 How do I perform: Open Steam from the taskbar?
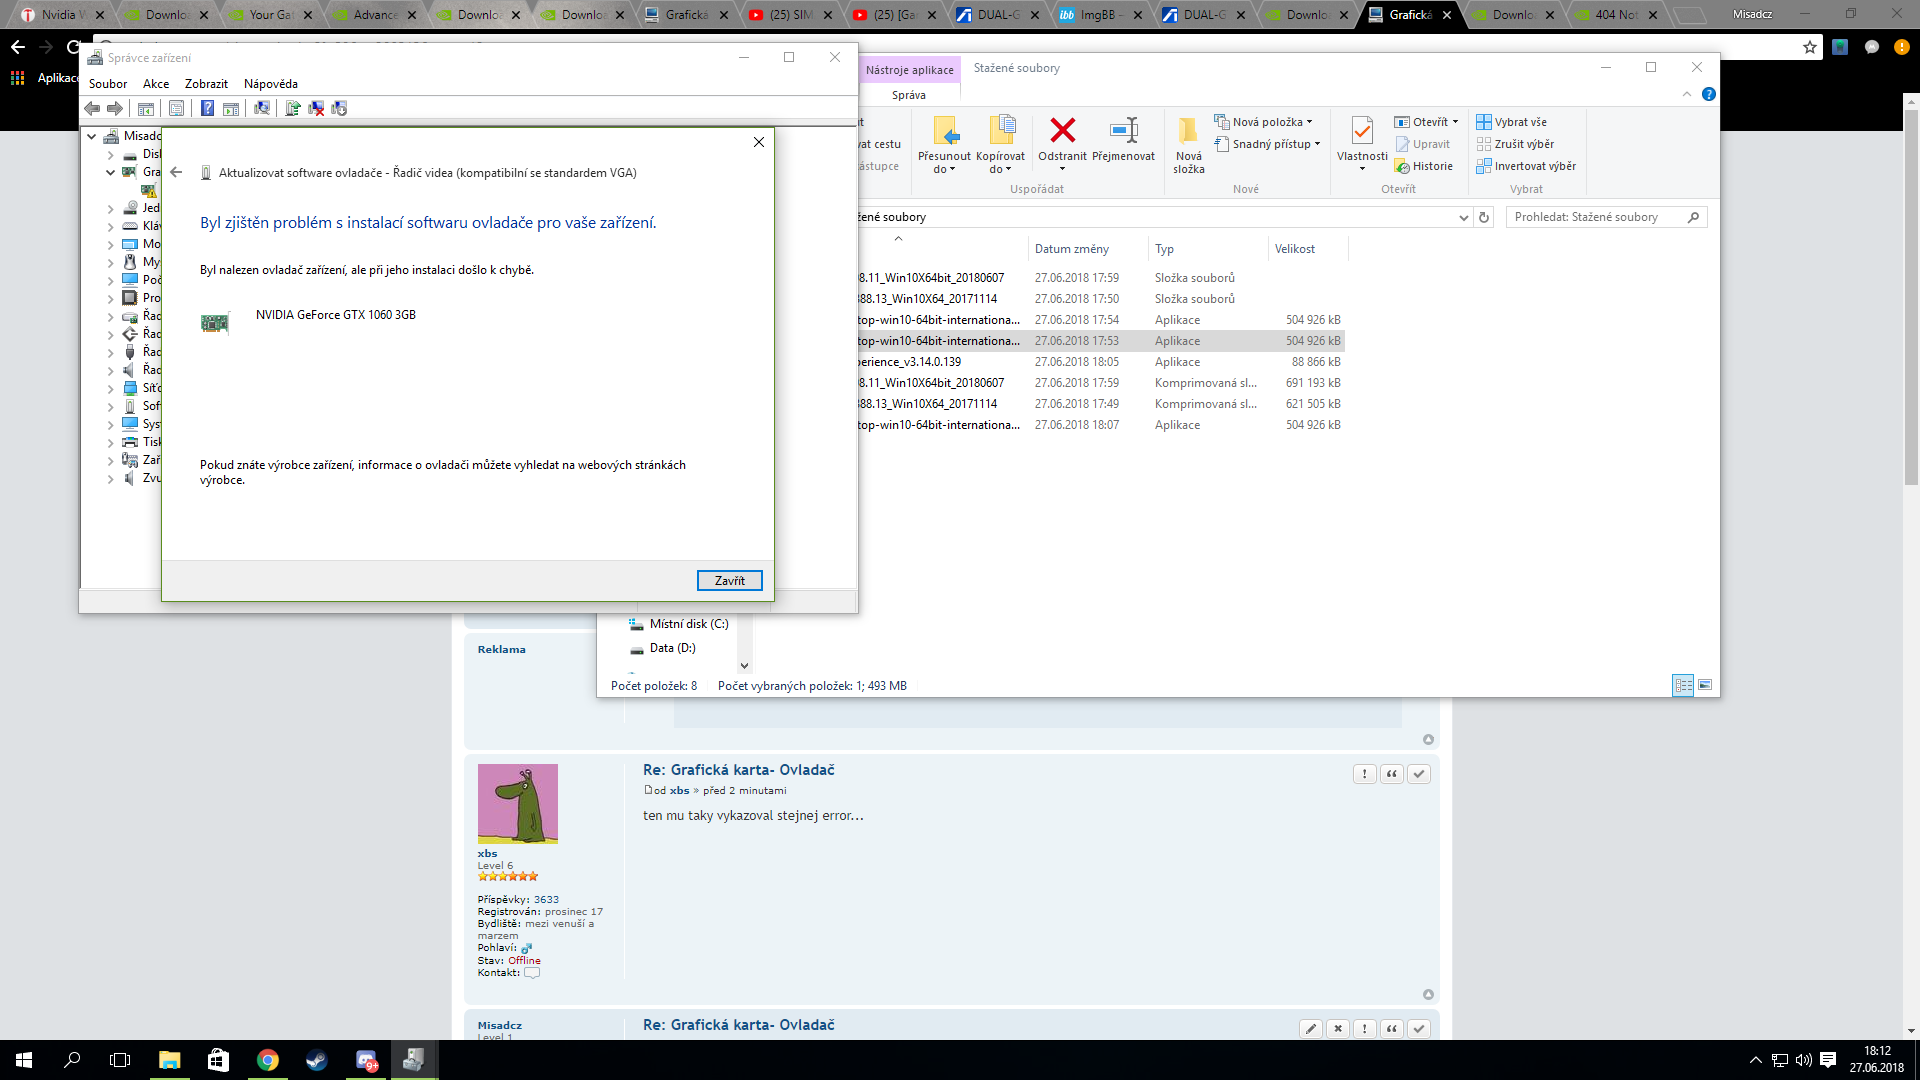click(317, 1060)
